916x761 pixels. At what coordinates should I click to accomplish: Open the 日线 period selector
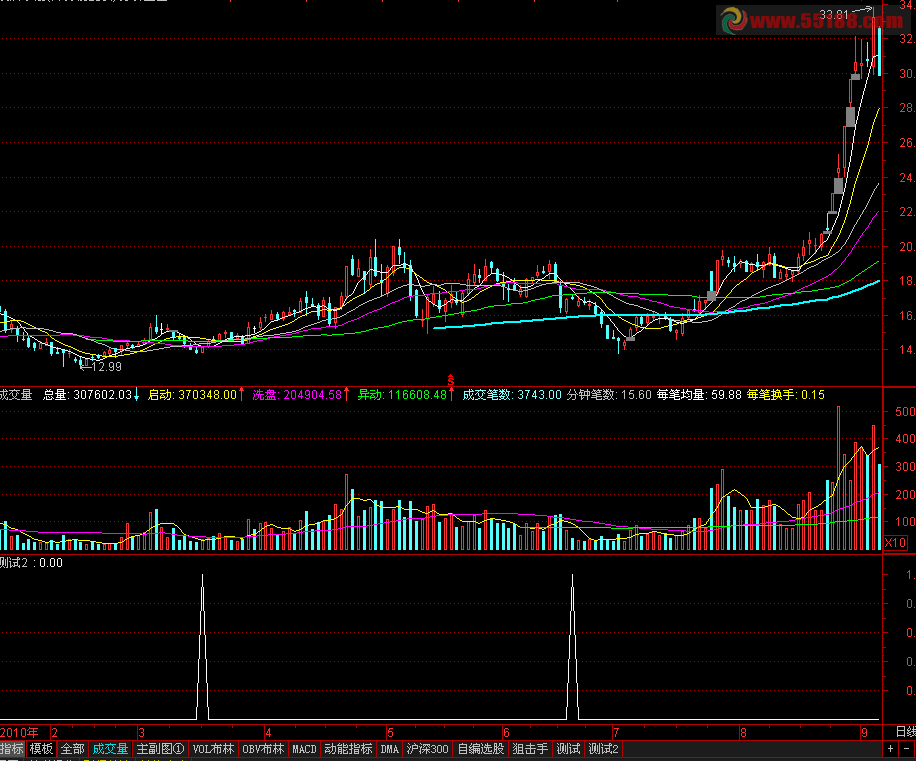[905, 732]
